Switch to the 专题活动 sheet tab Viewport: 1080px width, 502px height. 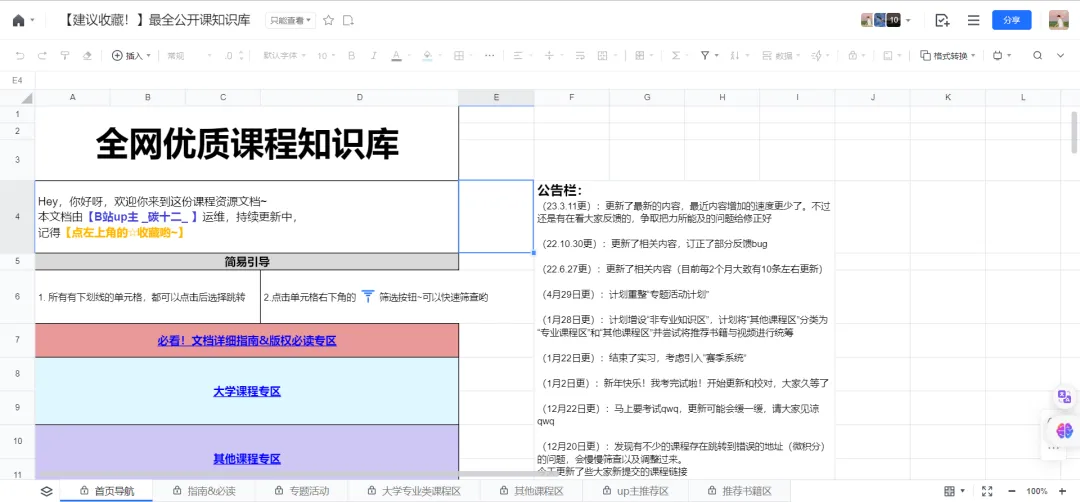(302, 491)
